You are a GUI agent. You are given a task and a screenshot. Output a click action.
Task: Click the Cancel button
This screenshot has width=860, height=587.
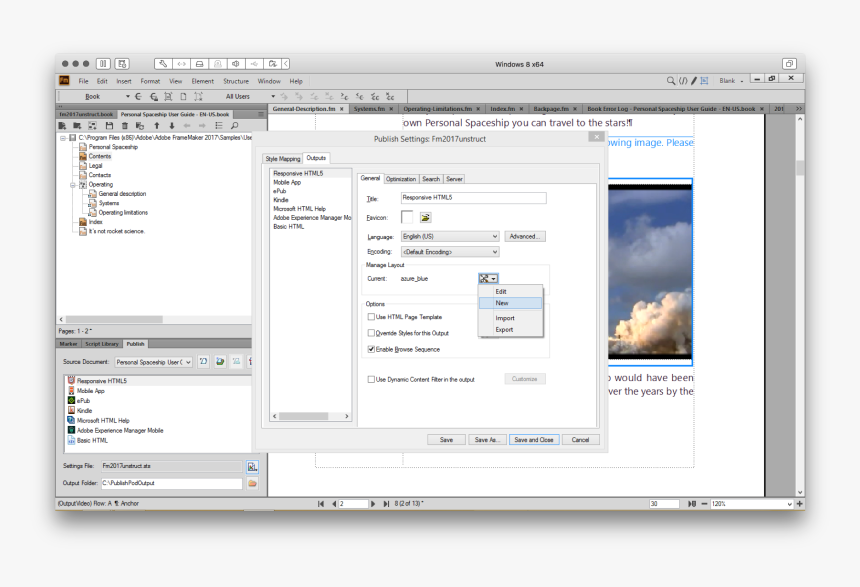tap(580, 440)
